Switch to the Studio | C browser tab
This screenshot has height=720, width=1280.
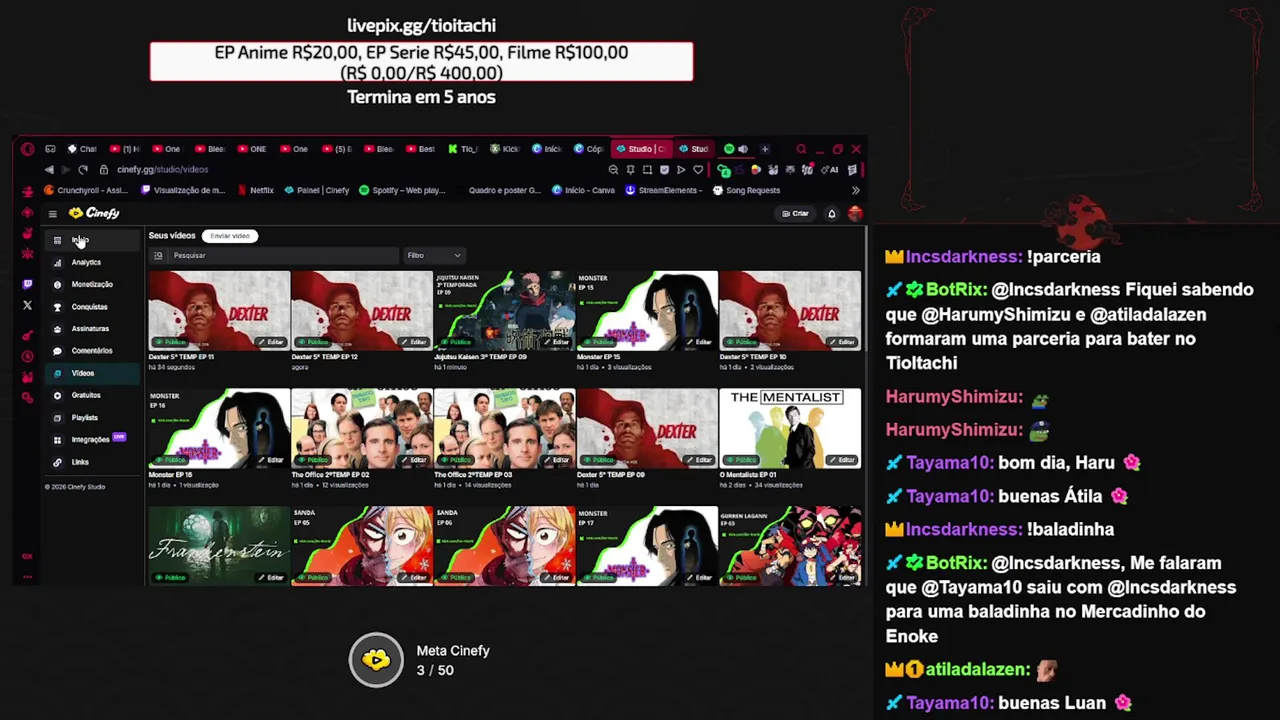(640, 149)
